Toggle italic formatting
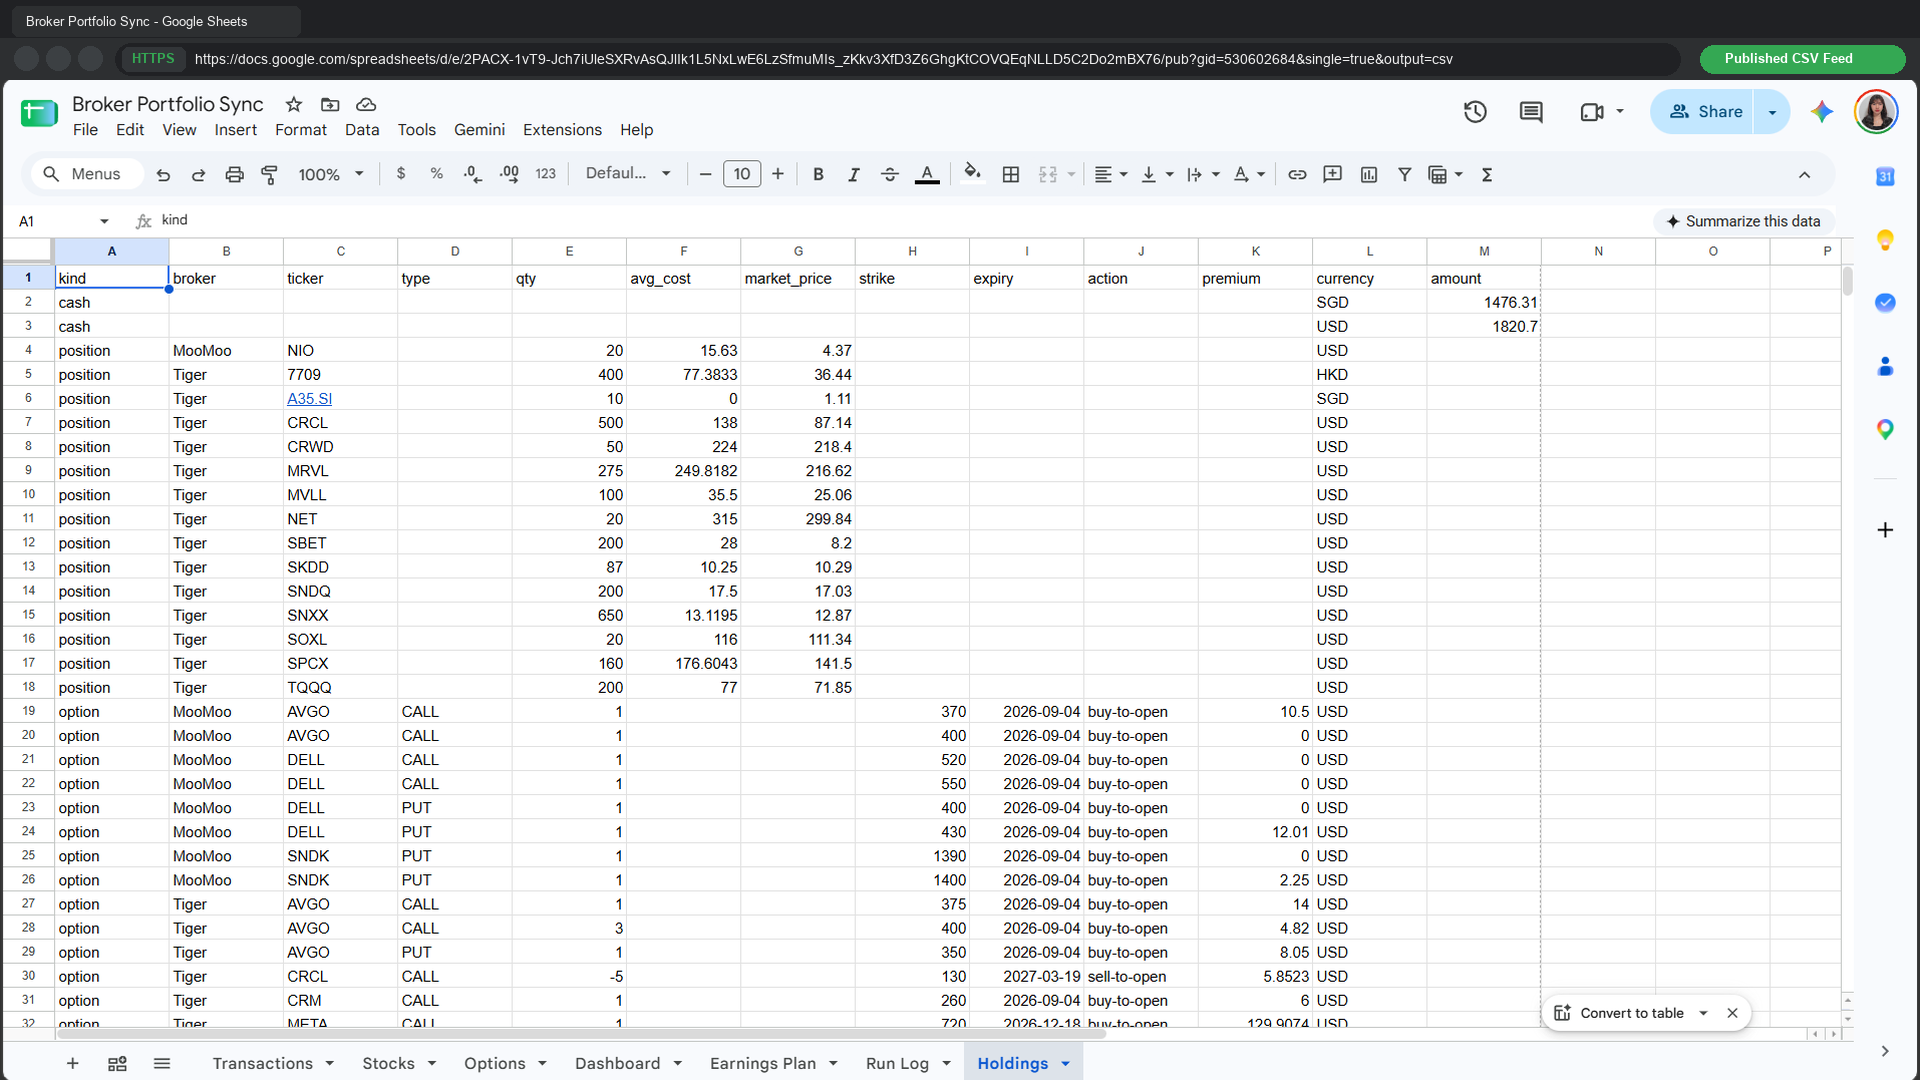 coord(853,174)
